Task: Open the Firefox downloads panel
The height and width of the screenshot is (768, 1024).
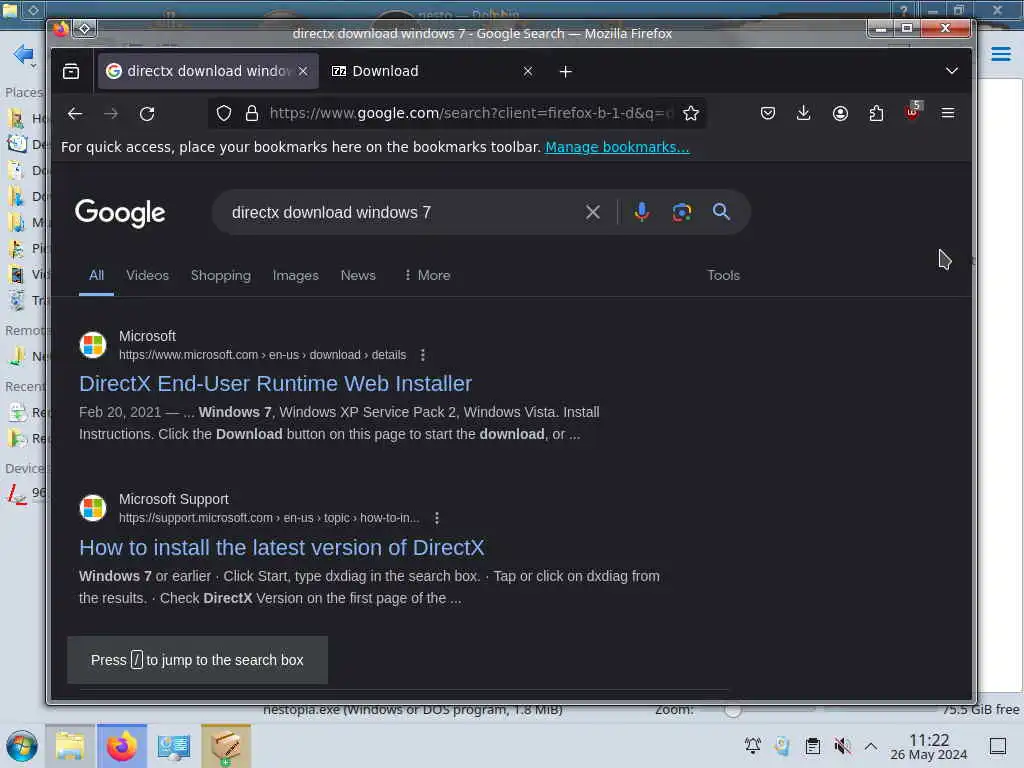Action: [804, 114]
